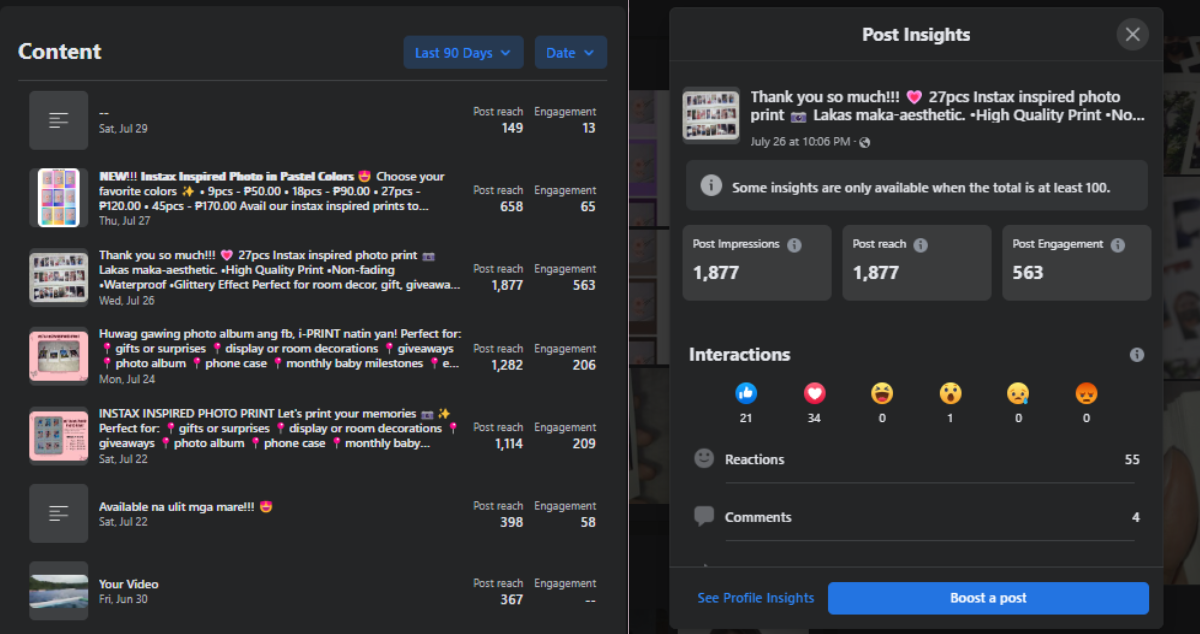Click the text post icon for Available na ulit
The height and width of the screenshot is (634, 1200).
tap(59, 513)
